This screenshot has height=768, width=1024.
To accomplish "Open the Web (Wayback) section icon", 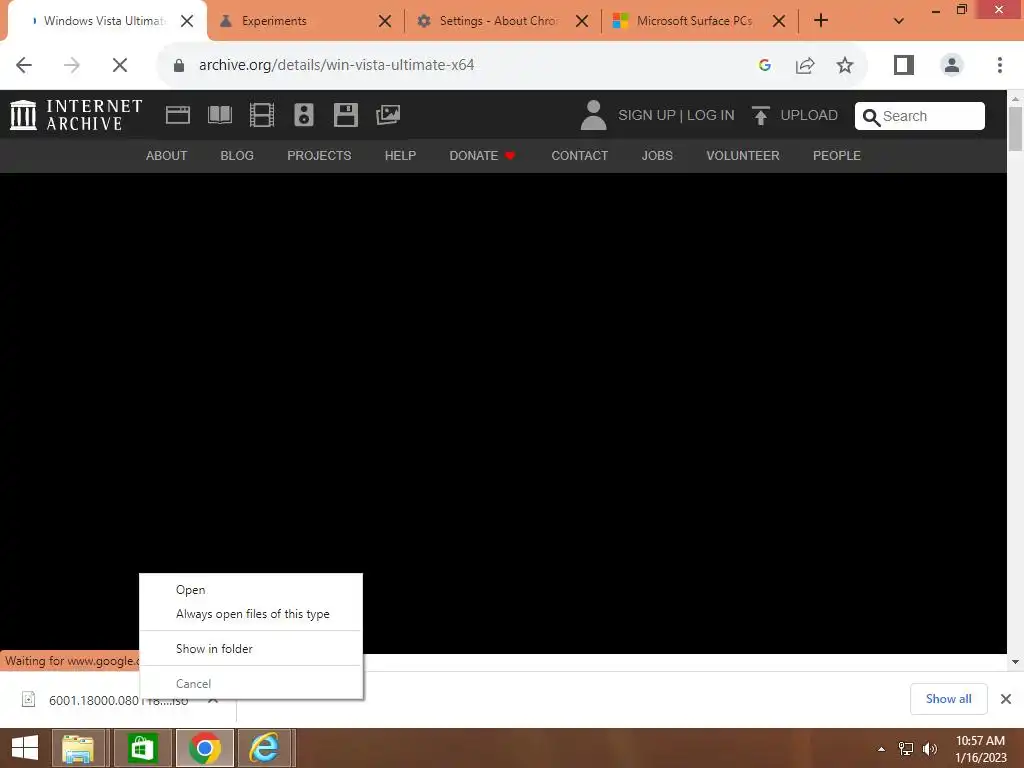I will click(x=178, y=115).
